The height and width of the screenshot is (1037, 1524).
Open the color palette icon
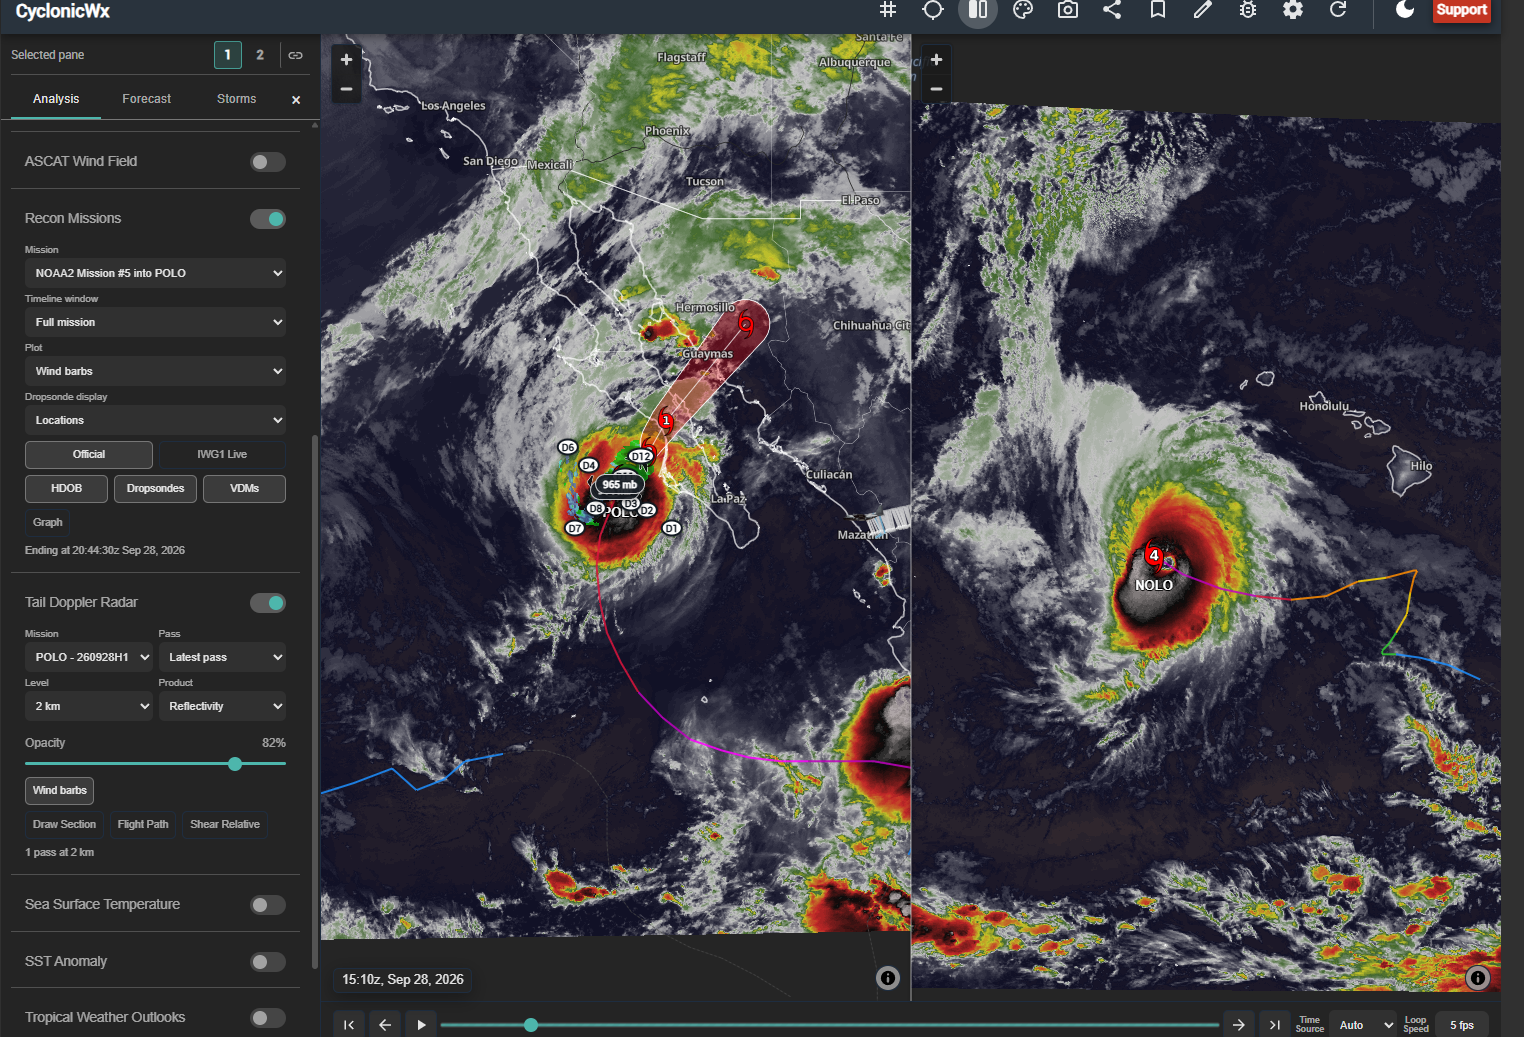point(1023,10)
